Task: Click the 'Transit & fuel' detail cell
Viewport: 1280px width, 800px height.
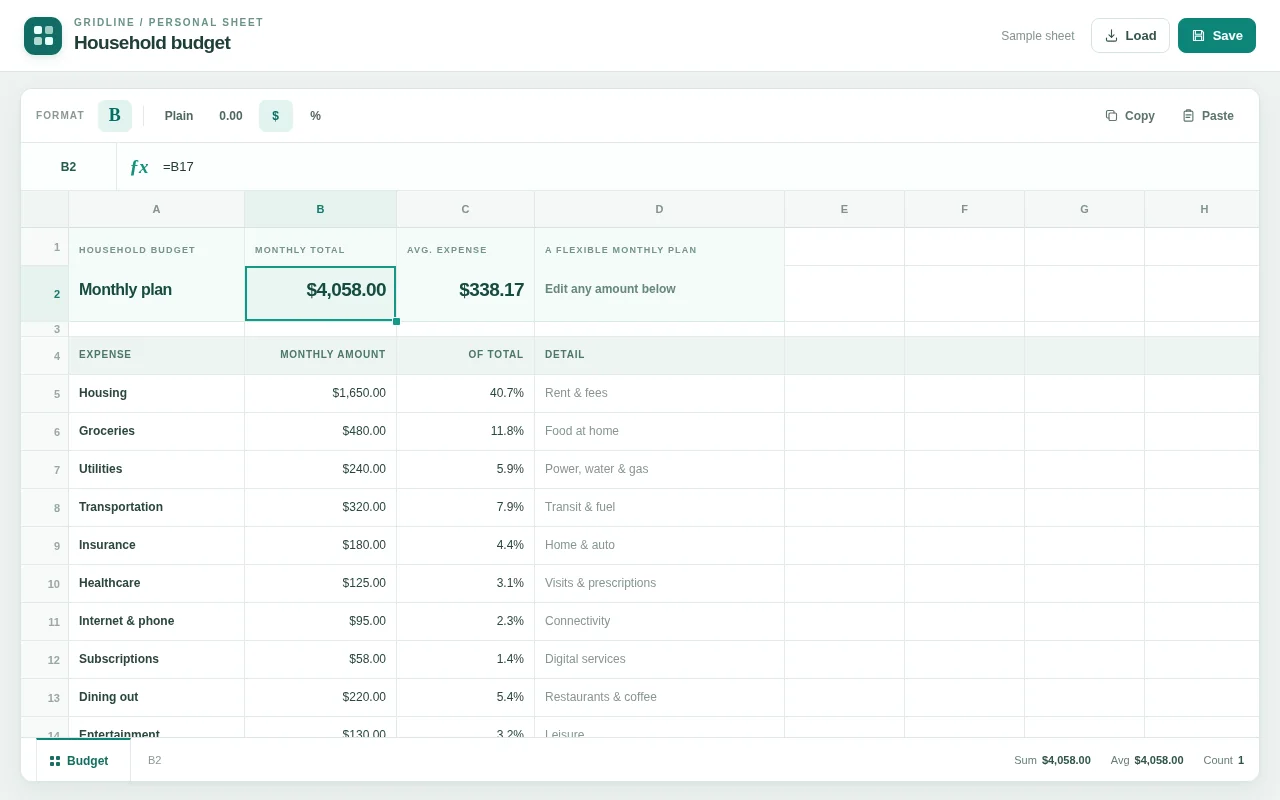Action: pyautogui.click(x=660, y=507)
